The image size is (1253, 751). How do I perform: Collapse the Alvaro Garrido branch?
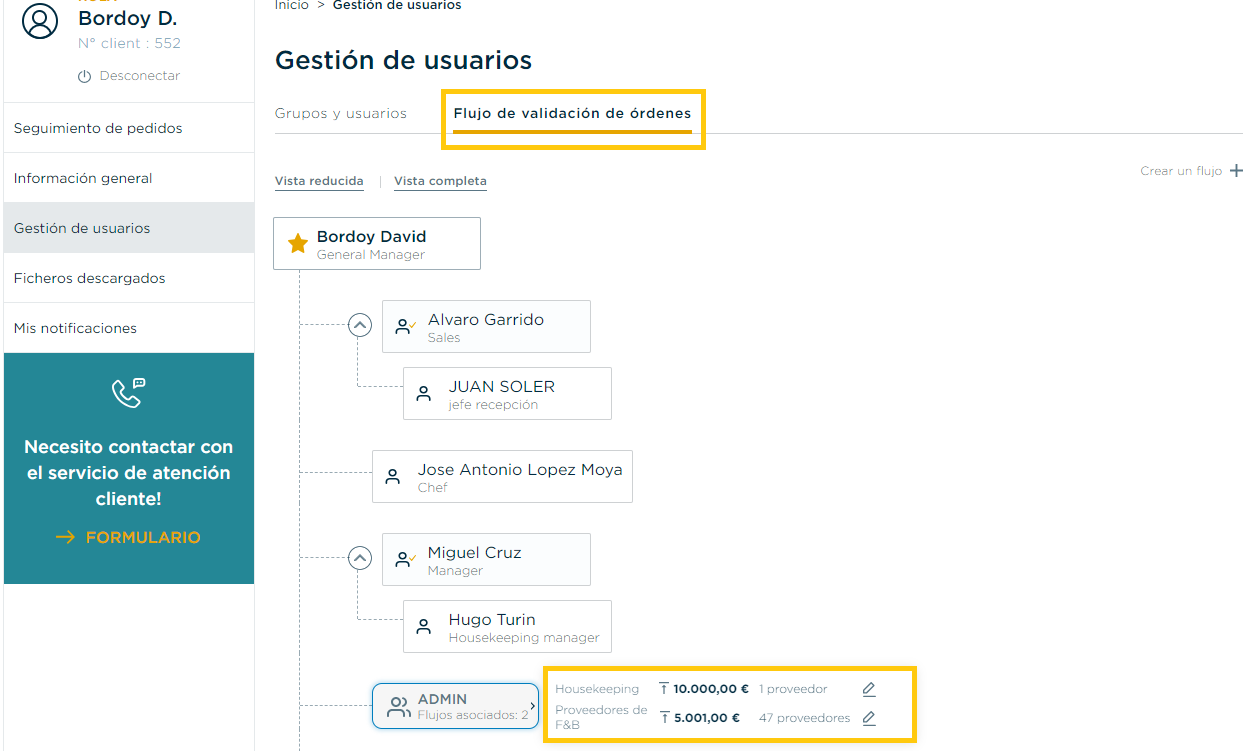360,325
